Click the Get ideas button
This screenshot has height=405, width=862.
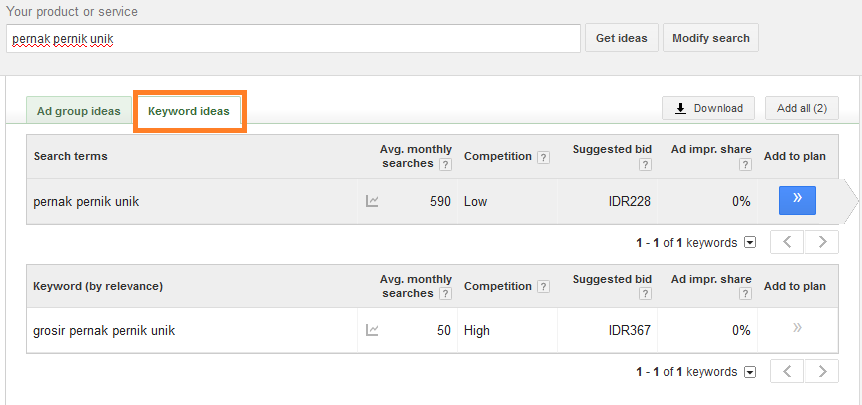(x=622, y=38)
